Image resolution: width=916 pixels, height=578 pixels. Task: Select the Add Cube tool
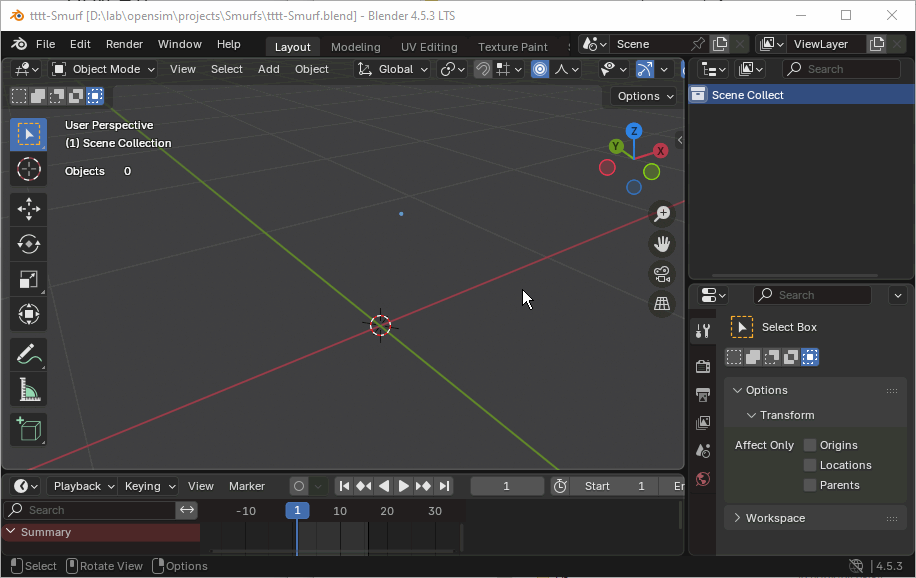click(29, 430)
